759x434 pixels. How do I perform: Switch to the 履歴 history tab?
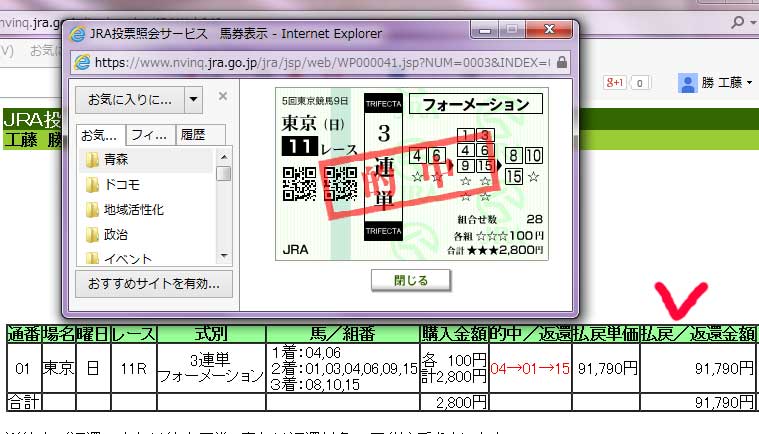point(200,135)
